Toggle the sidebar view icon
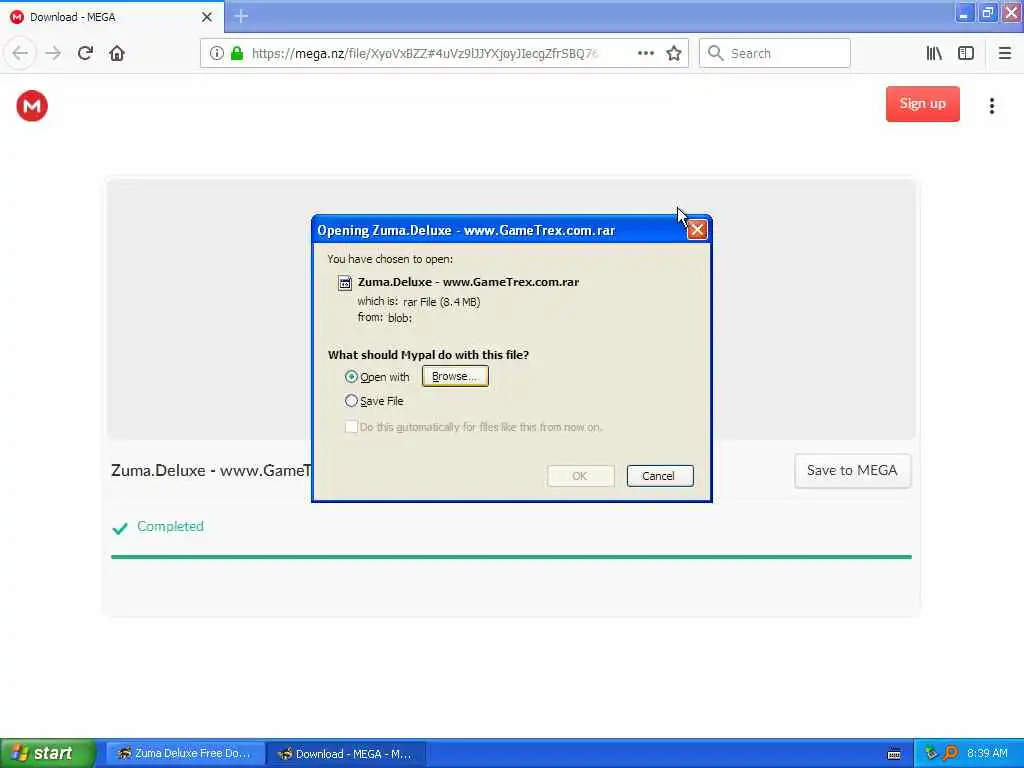The width and height of the screenshot is (1024, 768). 966,54
